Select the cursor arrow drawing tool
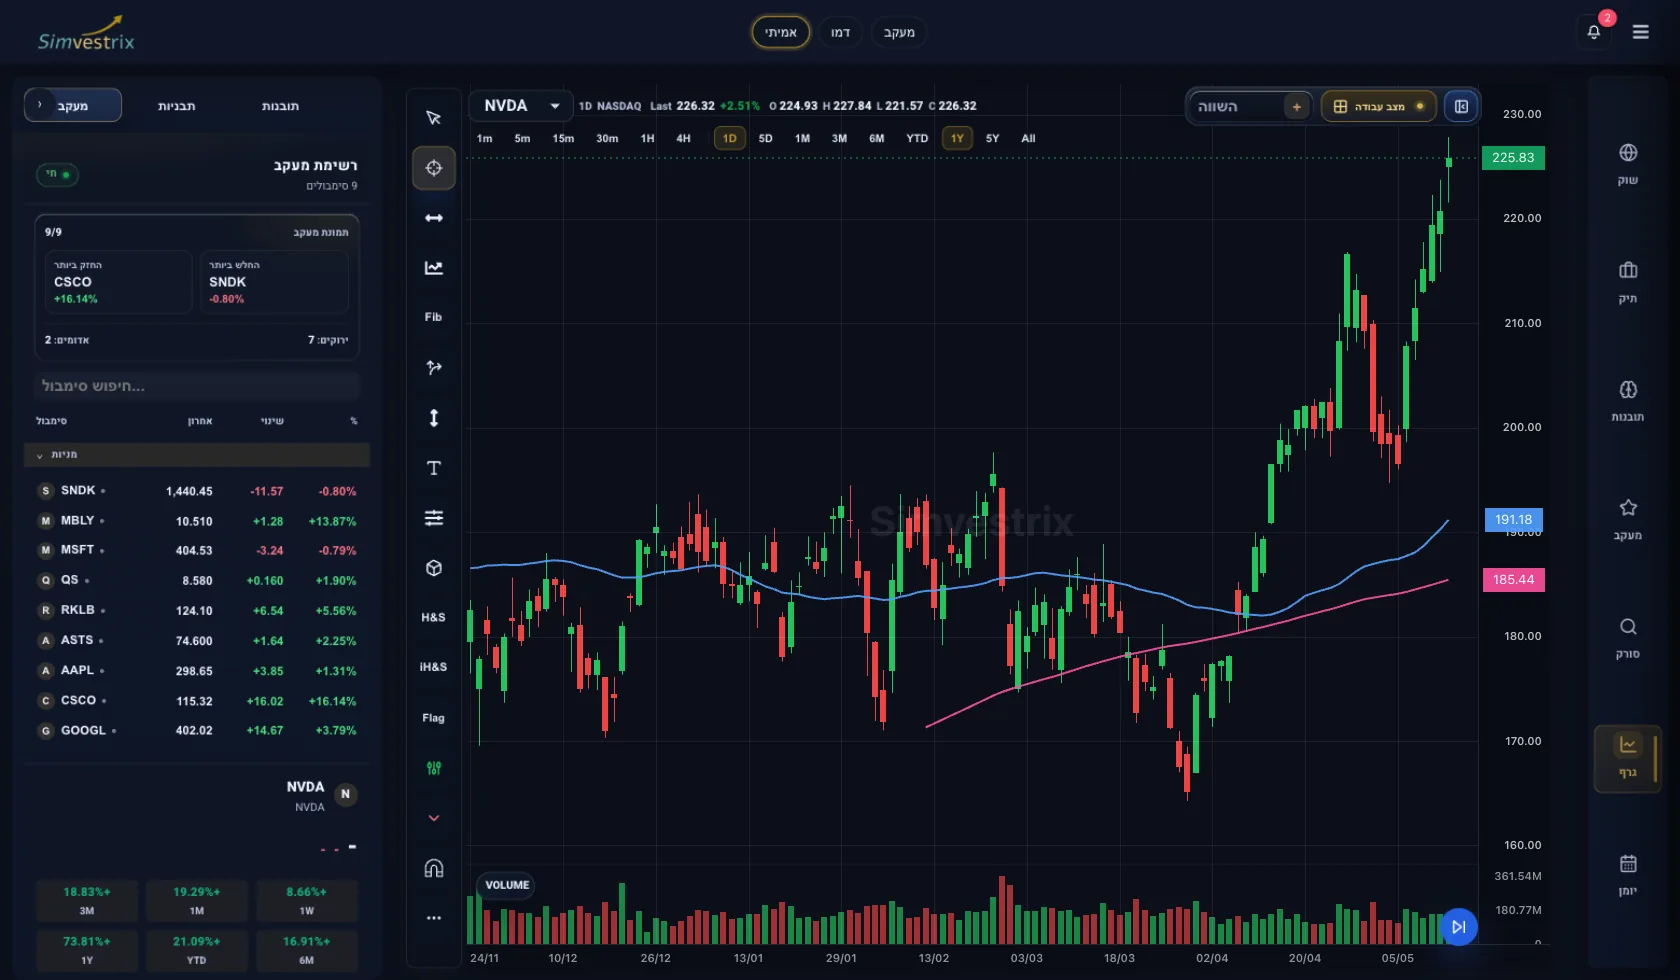This screenshot has height=980, width=1680. click(433, 118)
